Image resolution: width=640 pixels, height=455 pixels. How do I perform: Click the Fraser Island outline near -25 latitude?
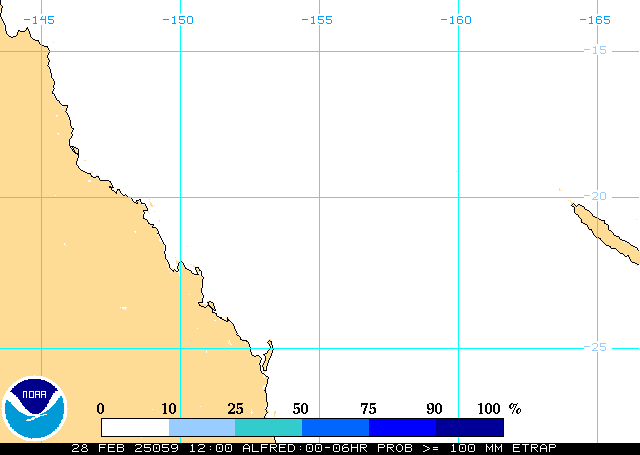point(267,355)
